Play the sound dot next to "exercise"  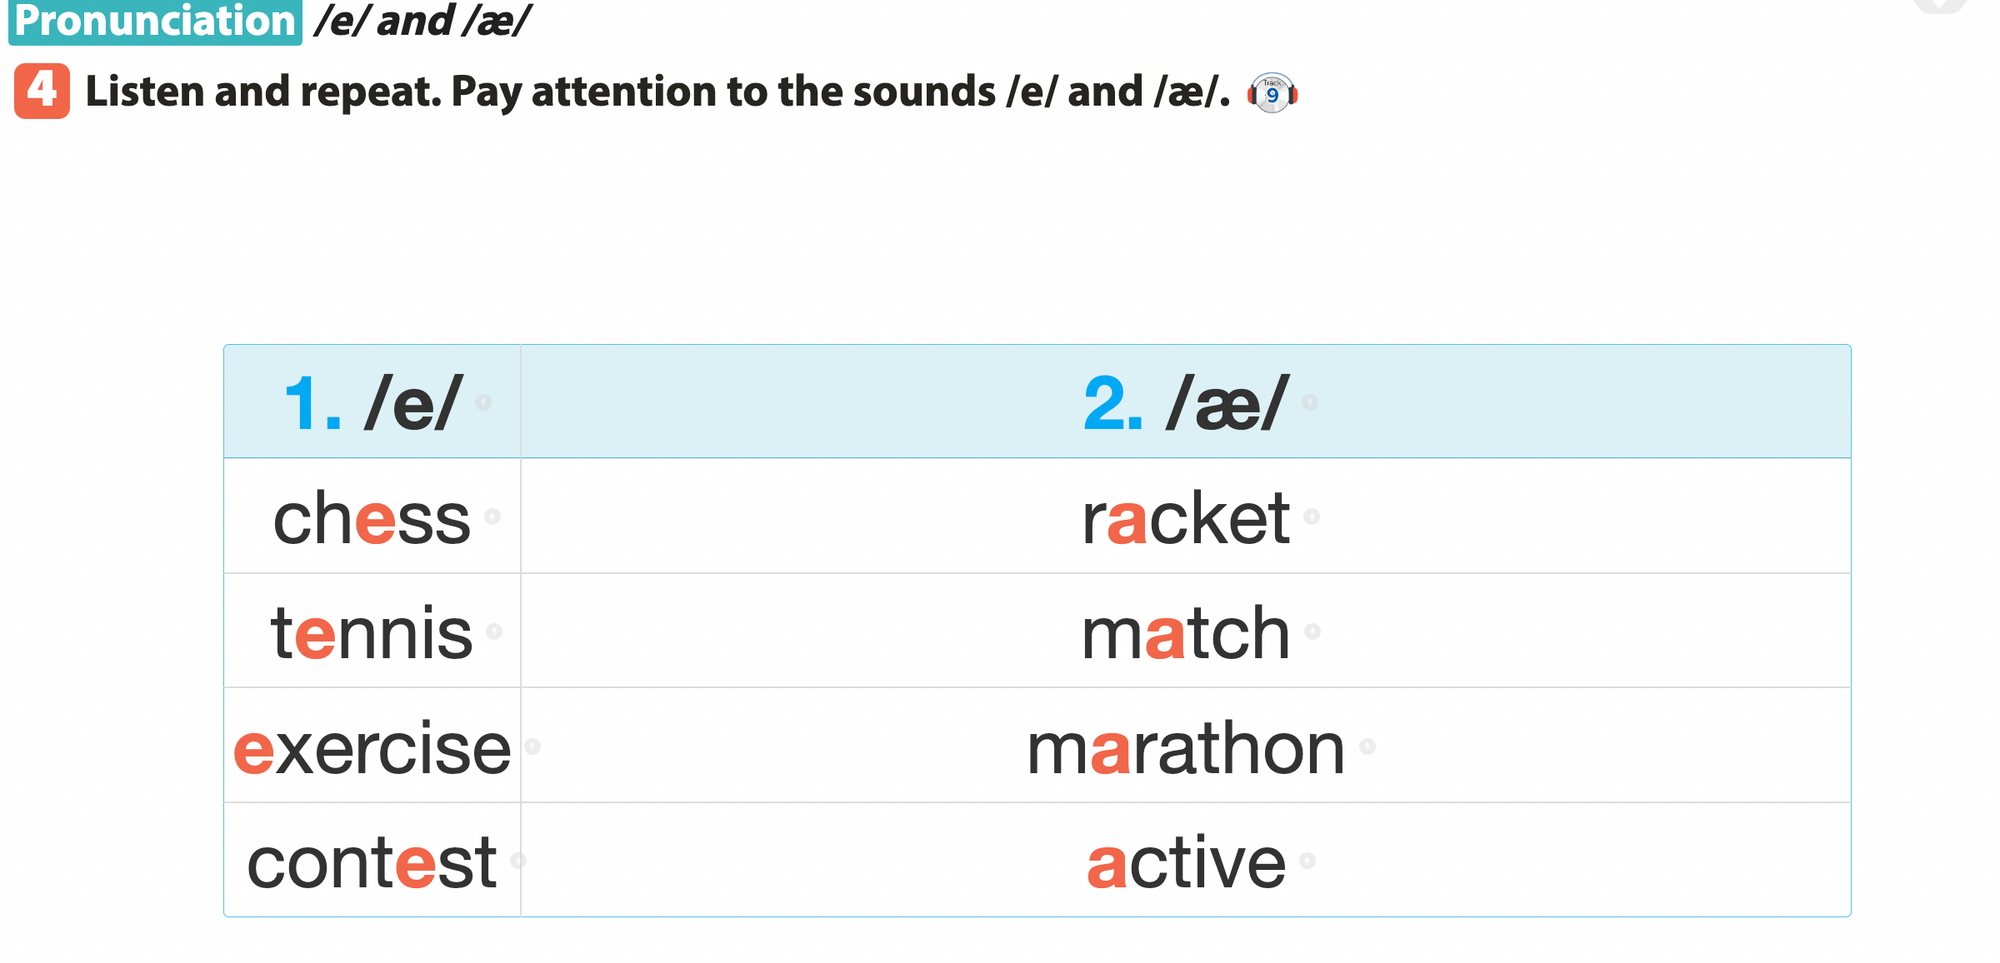click(533, 746)
